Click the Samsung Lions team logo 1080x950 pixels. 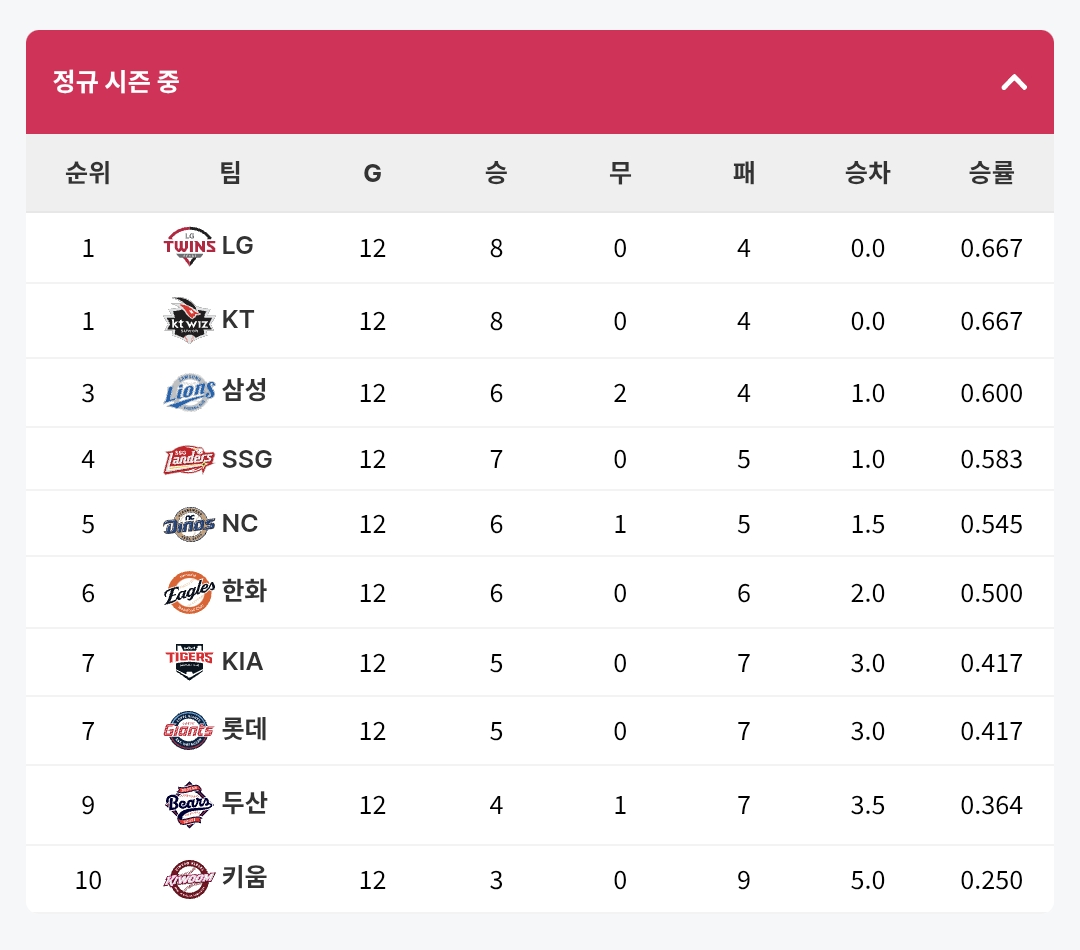[189, 392]
